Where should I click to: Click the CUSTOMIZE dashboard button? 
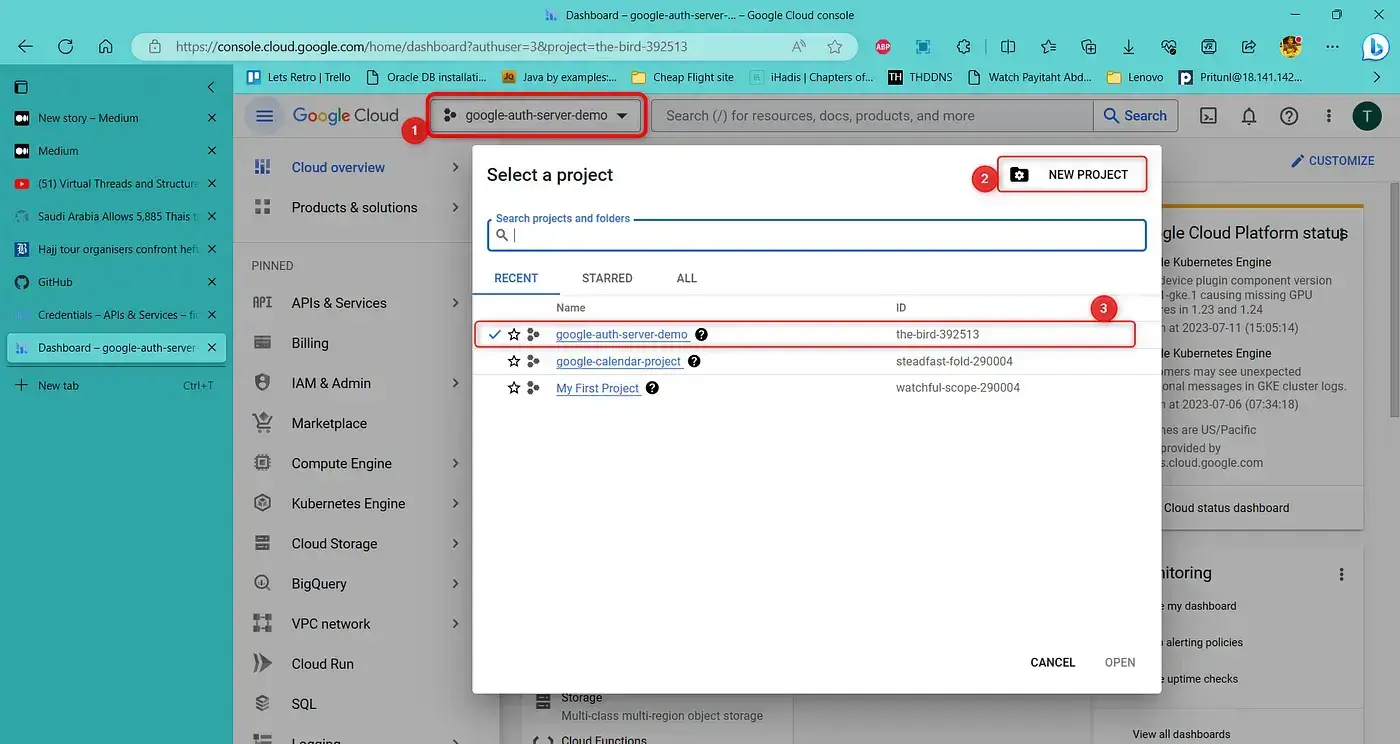pos(1332,160)
